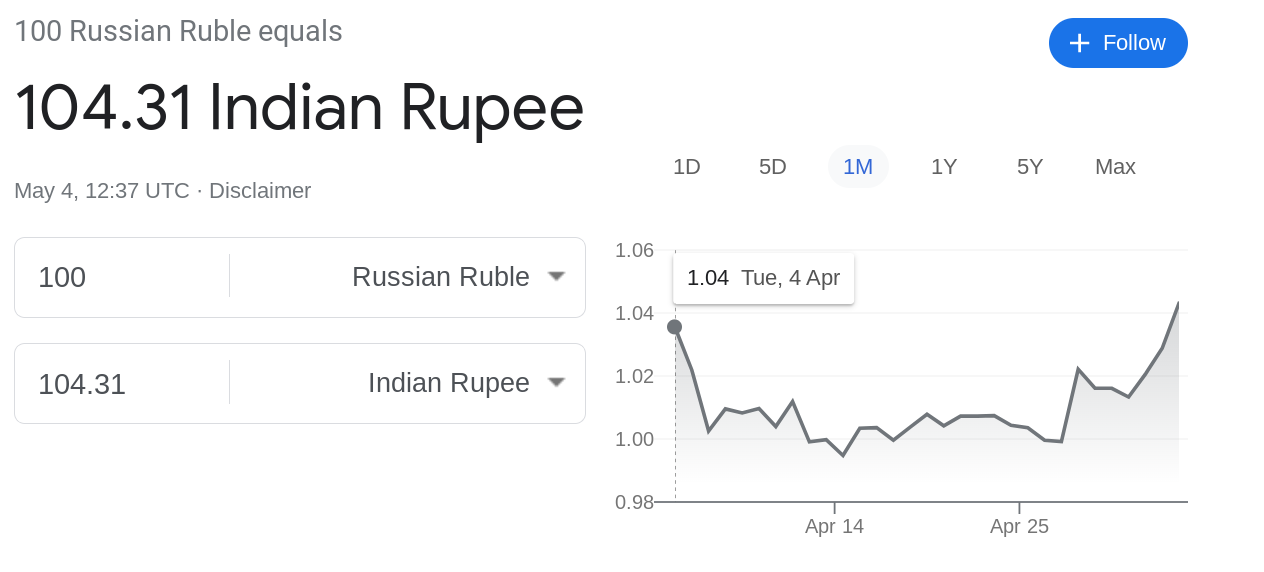Select the 1M chart range
Viewport: 1264px width, 572px height.
pos(858,167)
